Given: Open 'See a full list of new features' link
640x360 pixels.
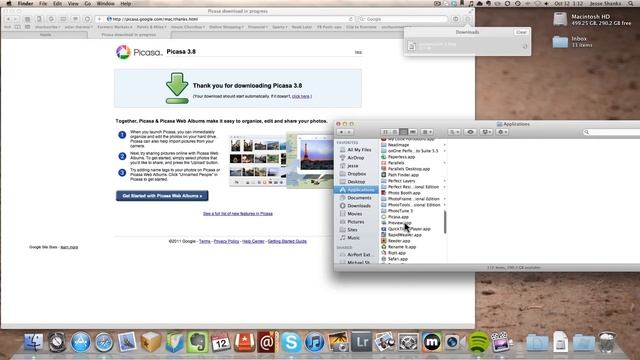Looking at the screenshot, I should click(238, 213).
